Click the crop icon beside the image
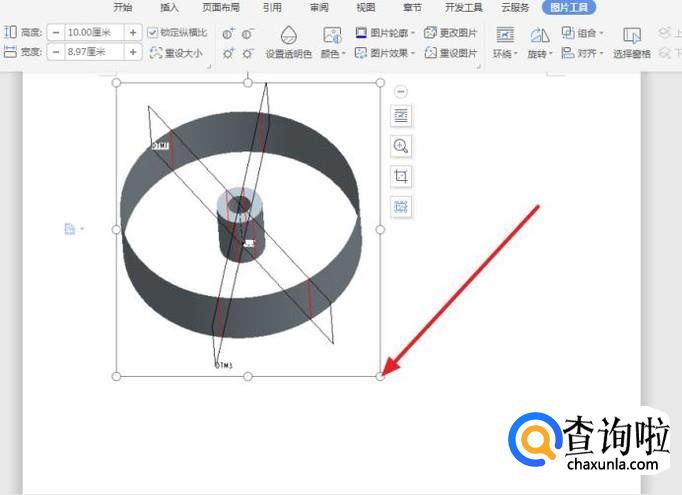 point(401,176)
